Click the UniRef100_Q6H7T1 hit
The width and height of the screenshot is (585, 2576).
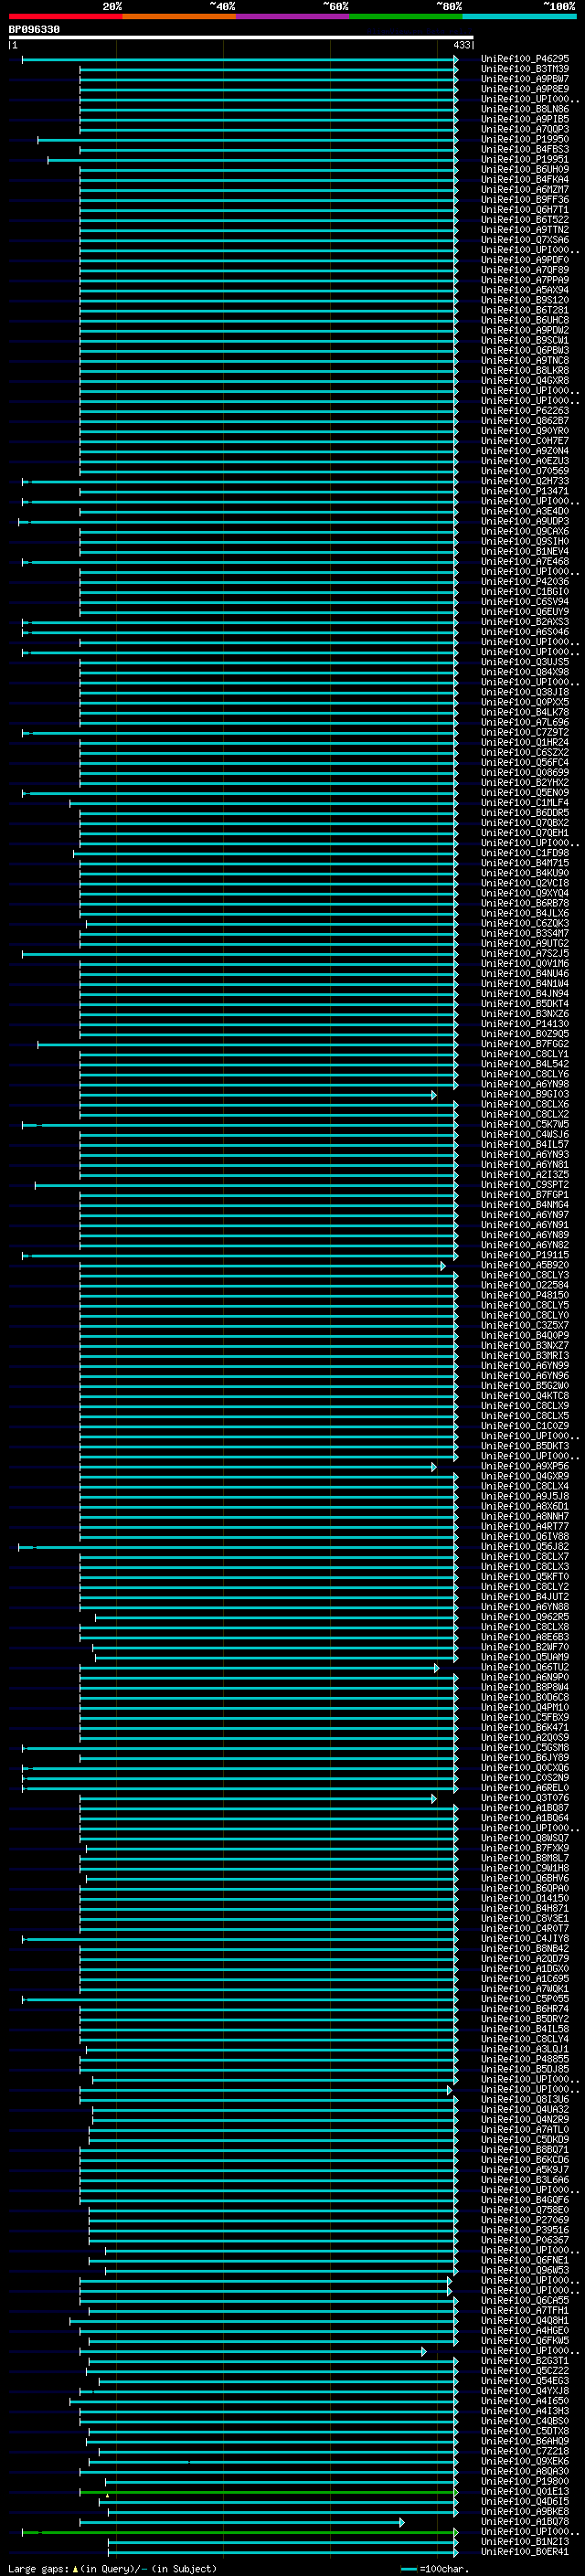coord(525,210)
